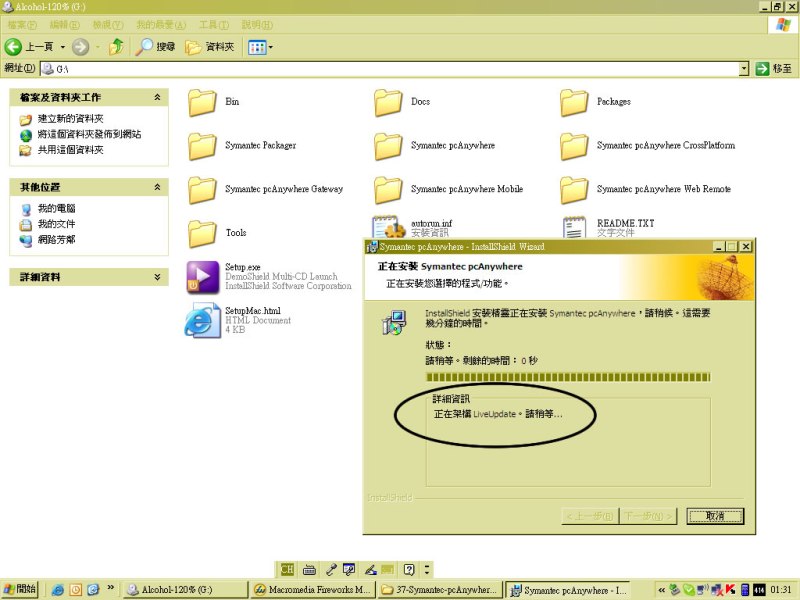The width and height of the screenshot is (800, 600).
Task: Open the 檔案(F) menu
Action: 22,24
